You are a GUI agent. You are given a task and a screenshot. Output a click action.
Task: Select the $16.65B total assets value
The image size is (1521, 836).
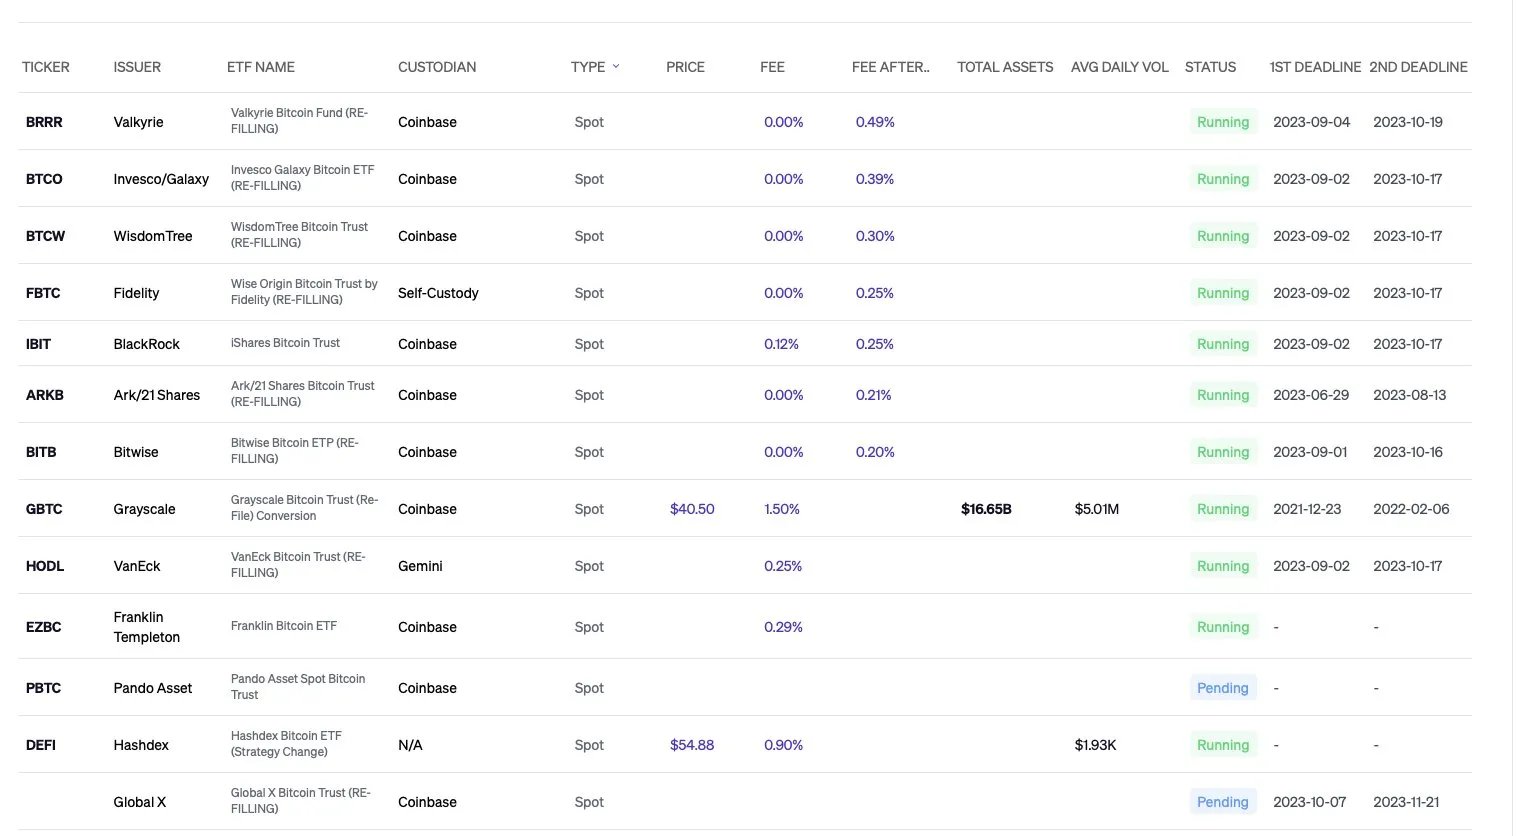986,509
